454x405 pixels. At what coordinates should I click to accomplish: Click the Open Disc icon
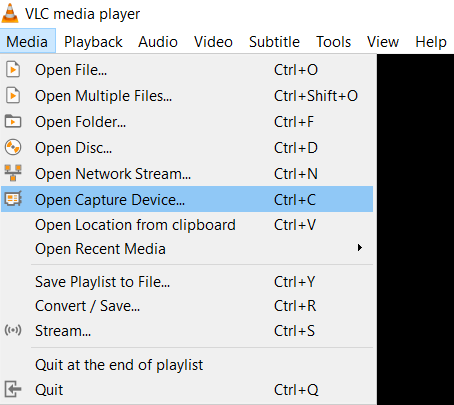click(x=13, y=147)
